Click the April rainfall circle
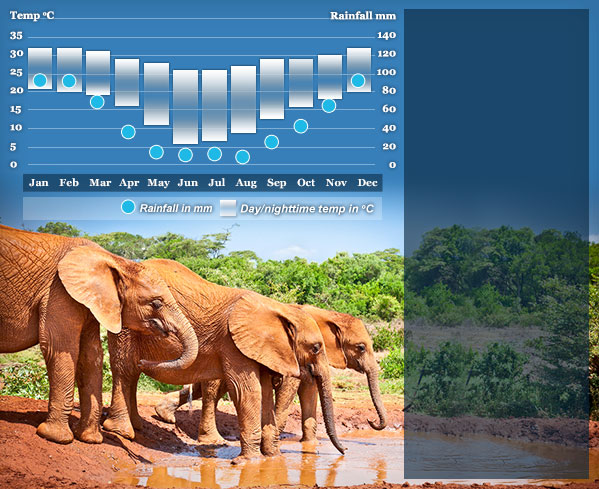Viewport: 599px width, 489px height. pos(128,132)
